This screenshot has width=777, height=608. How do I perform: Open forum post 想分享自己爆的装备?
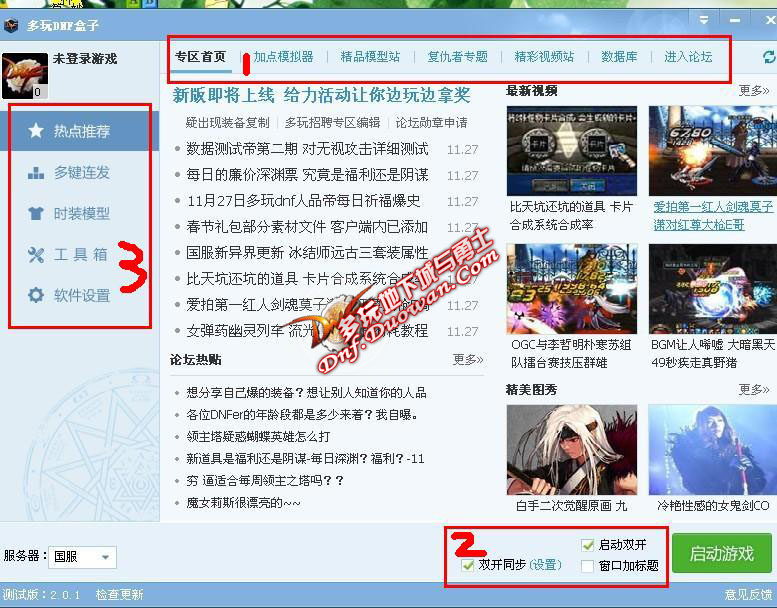tap(306, 393)
